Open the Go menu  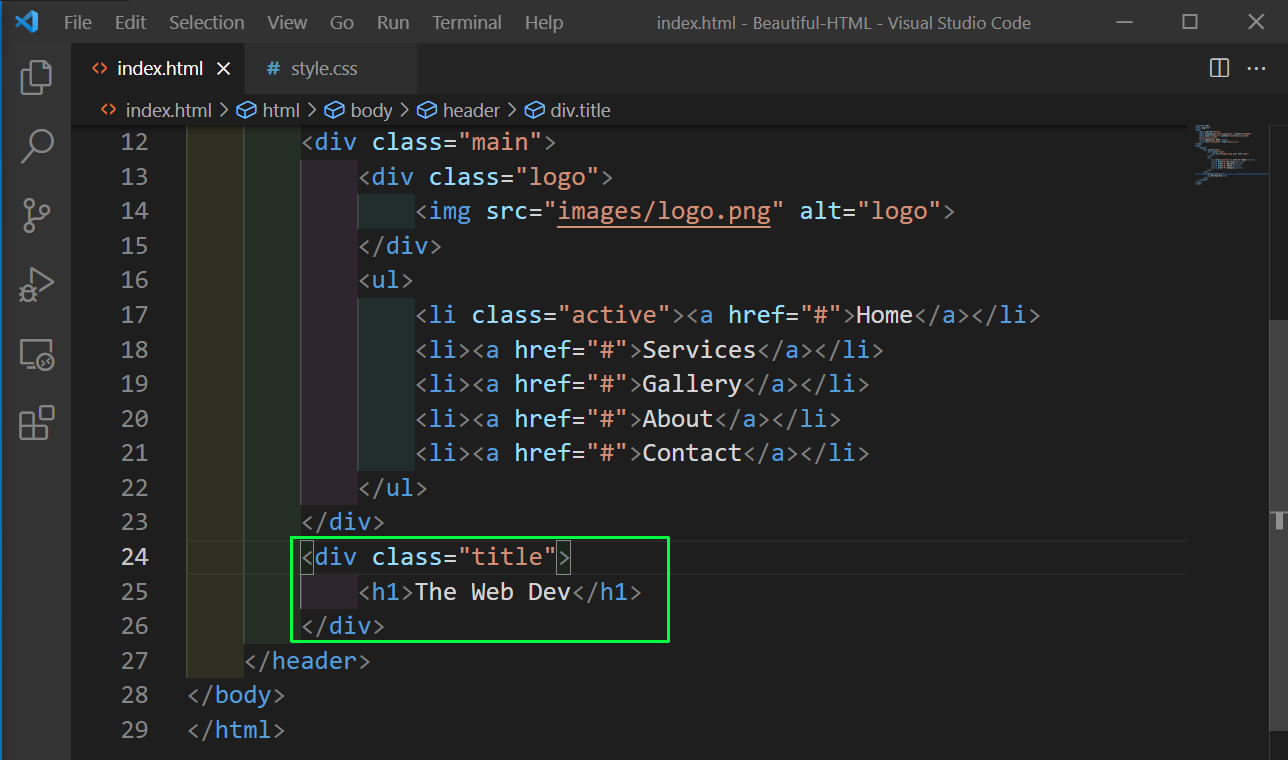(342, 22)
